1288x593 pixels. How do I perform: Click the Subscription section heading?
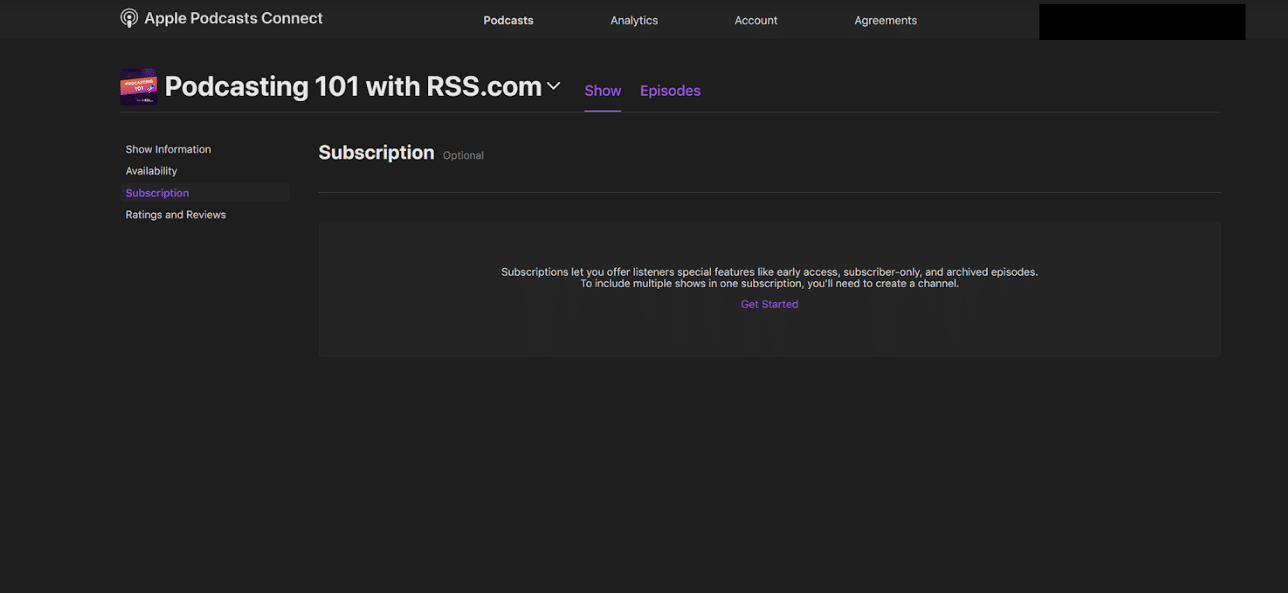(x=376, y=153)
